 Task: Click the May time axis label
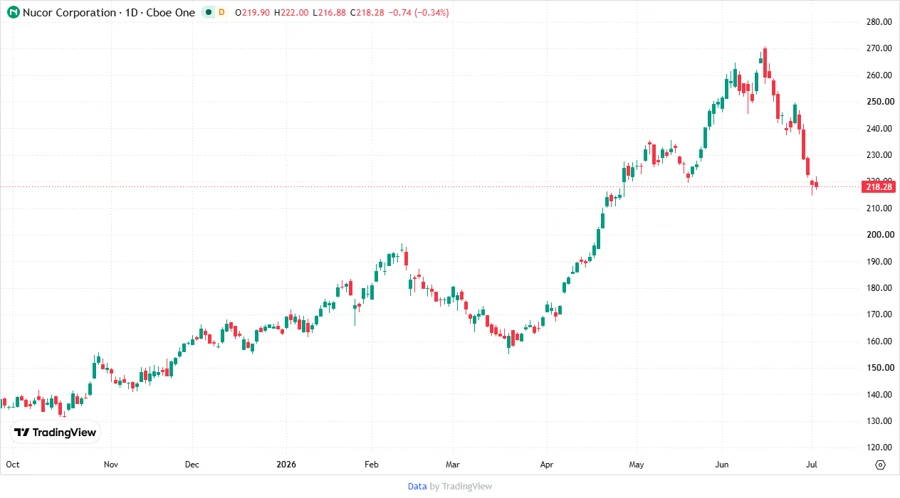636,464
